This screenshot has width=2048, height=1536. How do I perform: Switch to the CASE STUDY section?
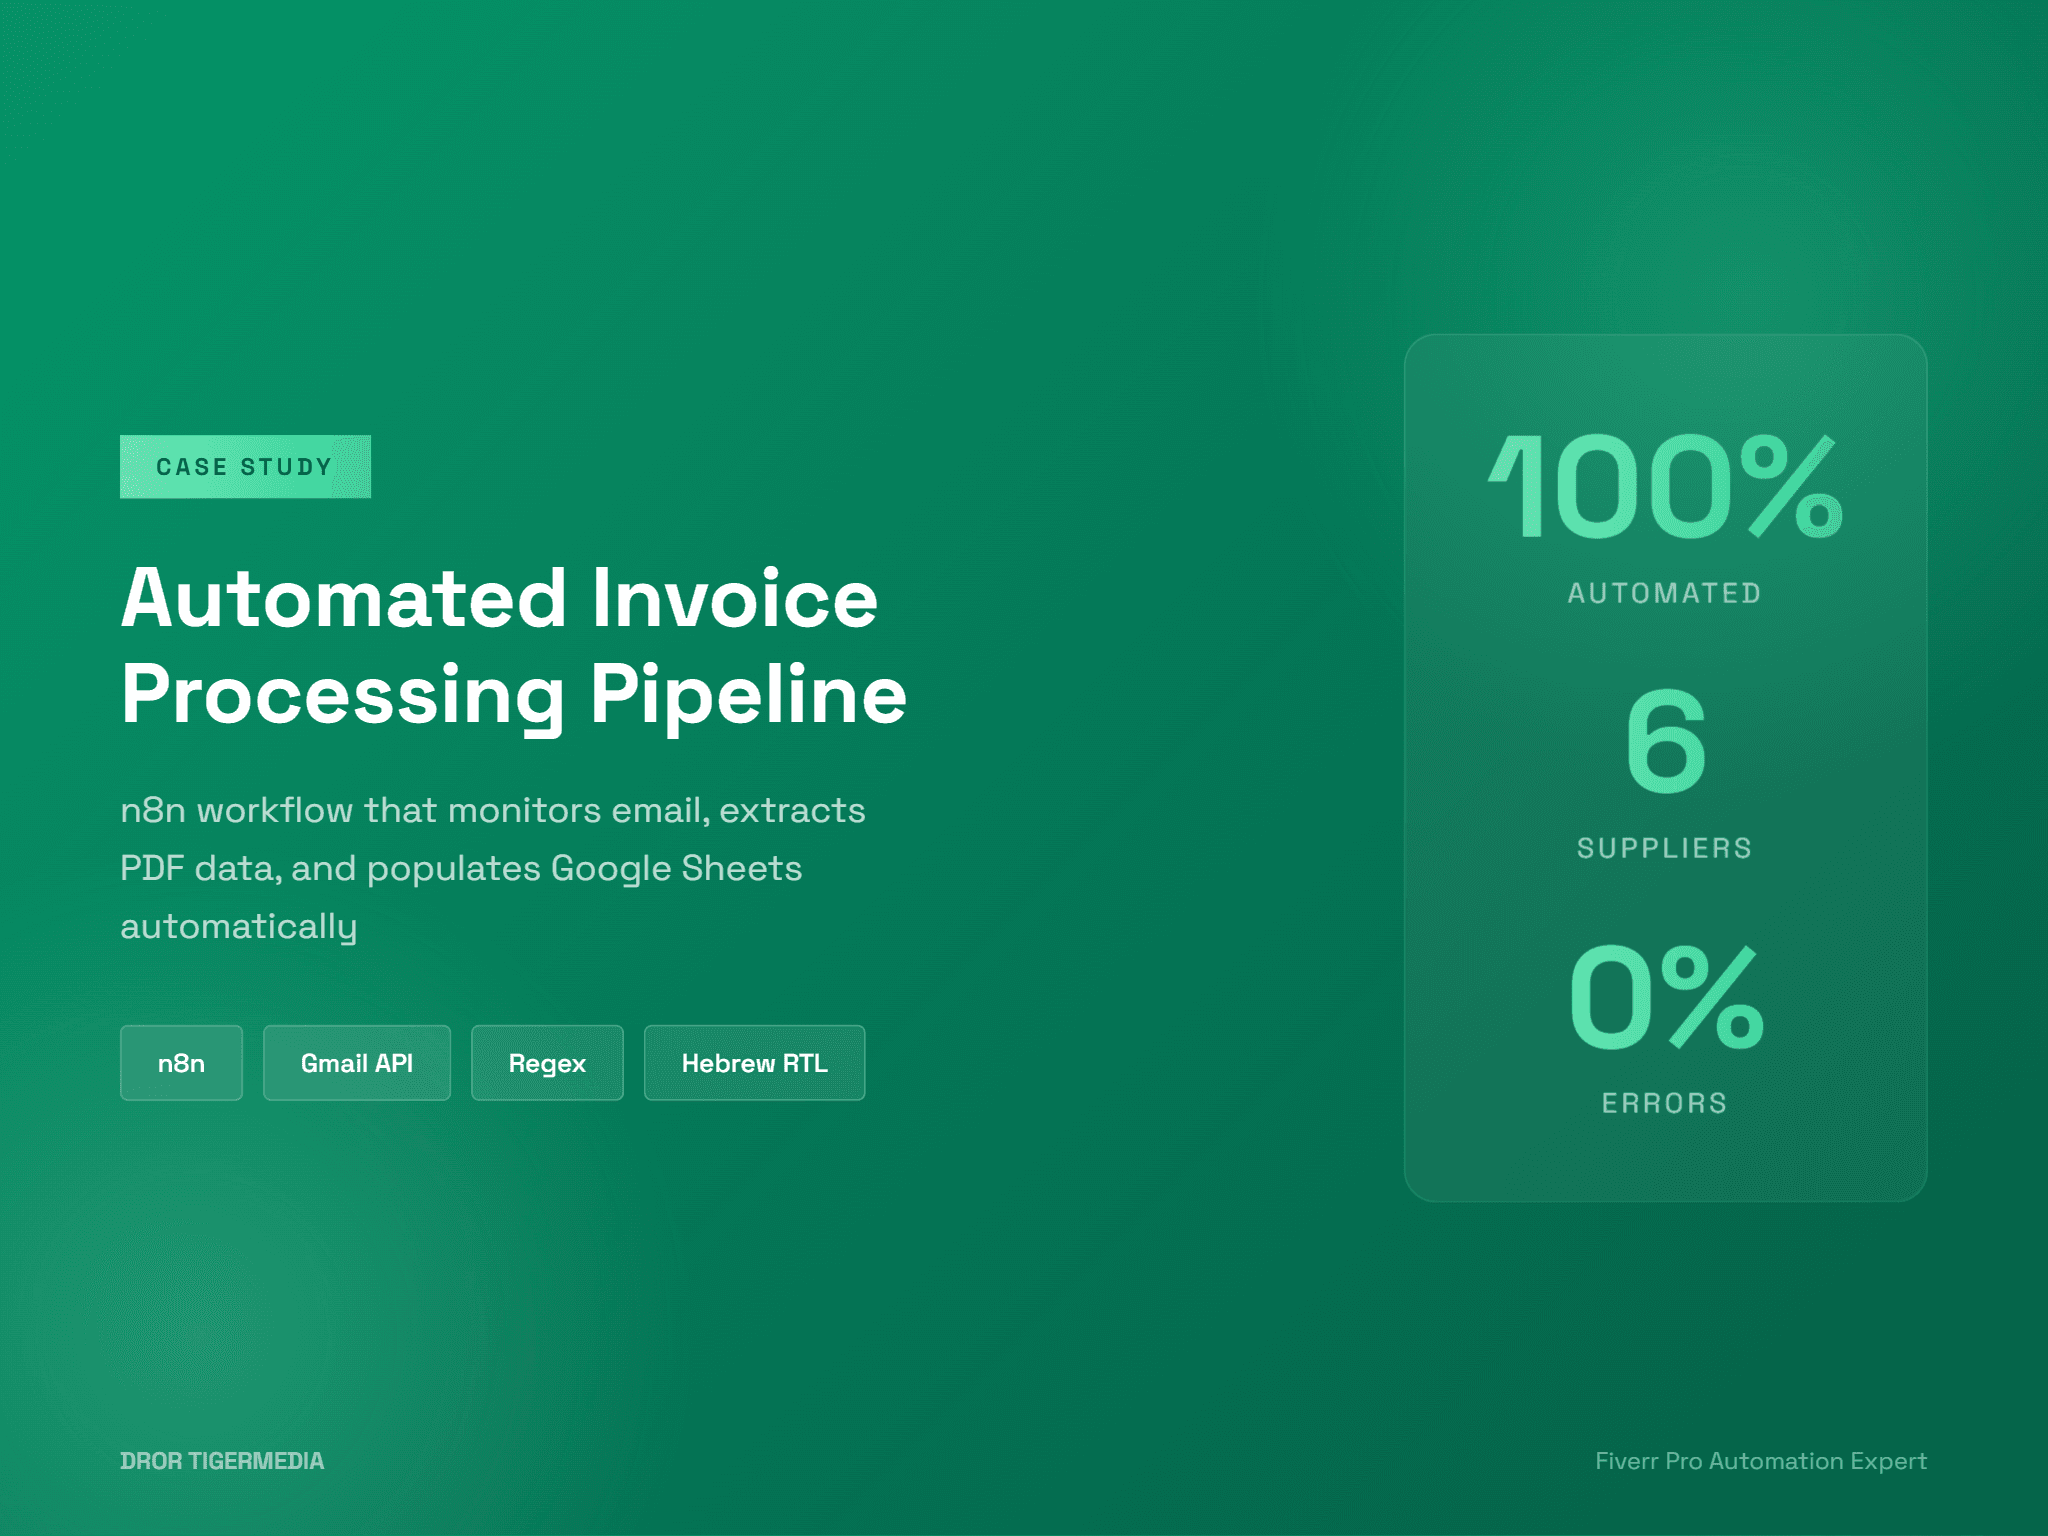click(245, 465)
